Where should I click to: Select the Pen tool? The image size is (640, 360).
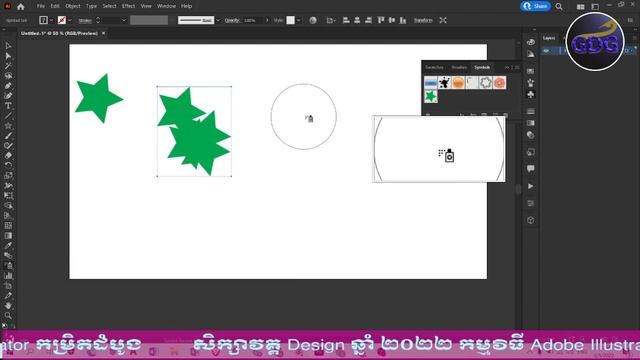(x=8, y=86)
